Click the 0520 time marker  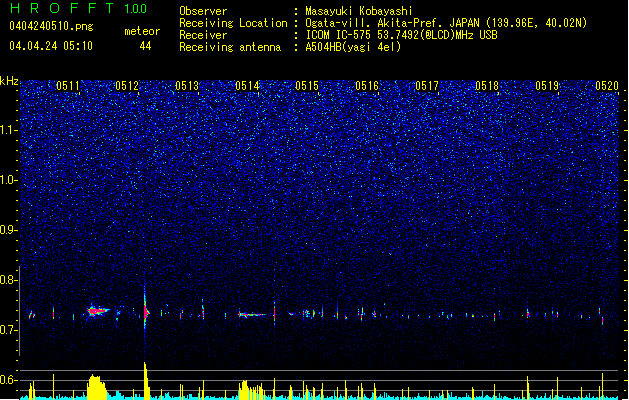(x=607, y=86)
